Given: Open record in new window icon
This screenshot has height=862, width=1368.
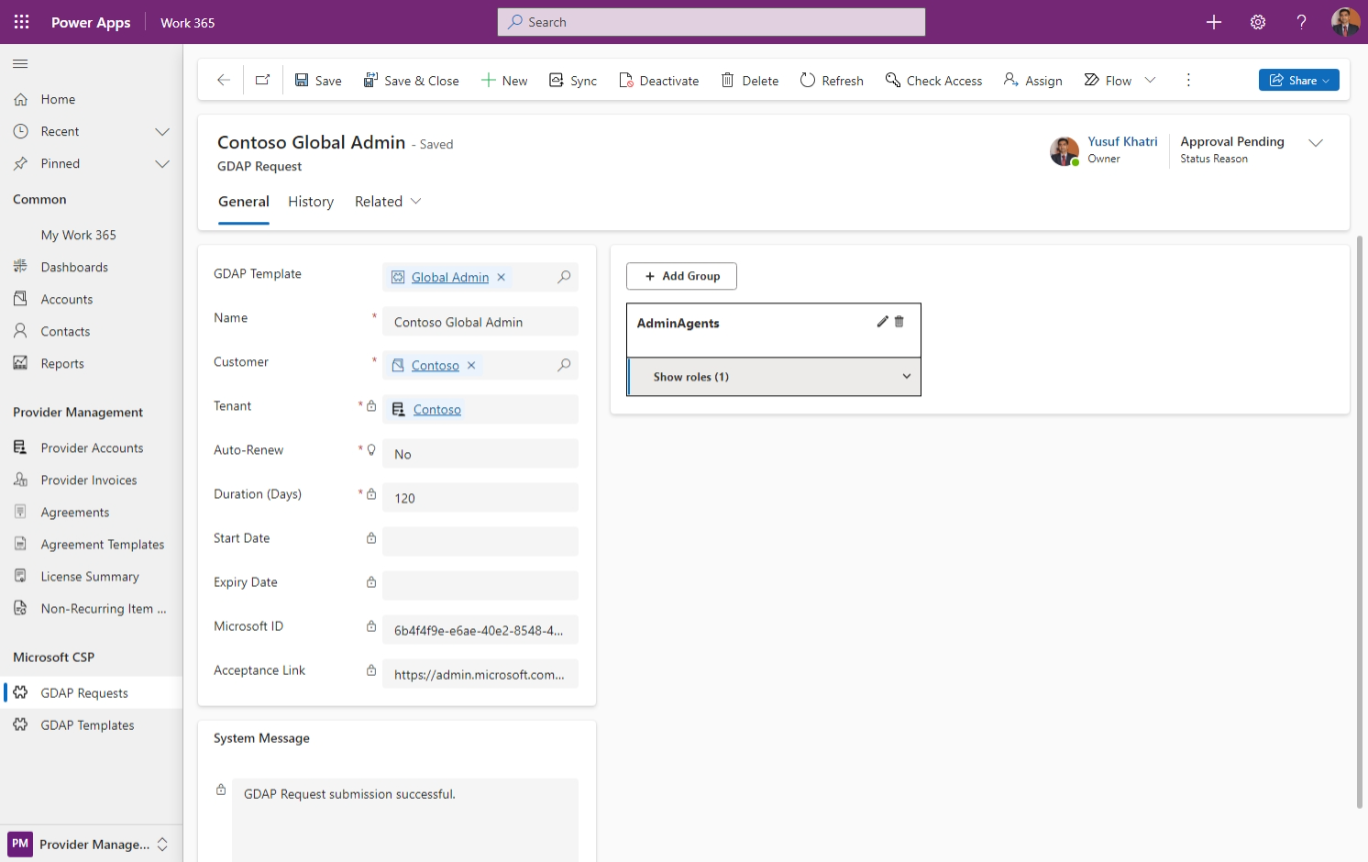Looking at the screenshot, I should 262,80.
